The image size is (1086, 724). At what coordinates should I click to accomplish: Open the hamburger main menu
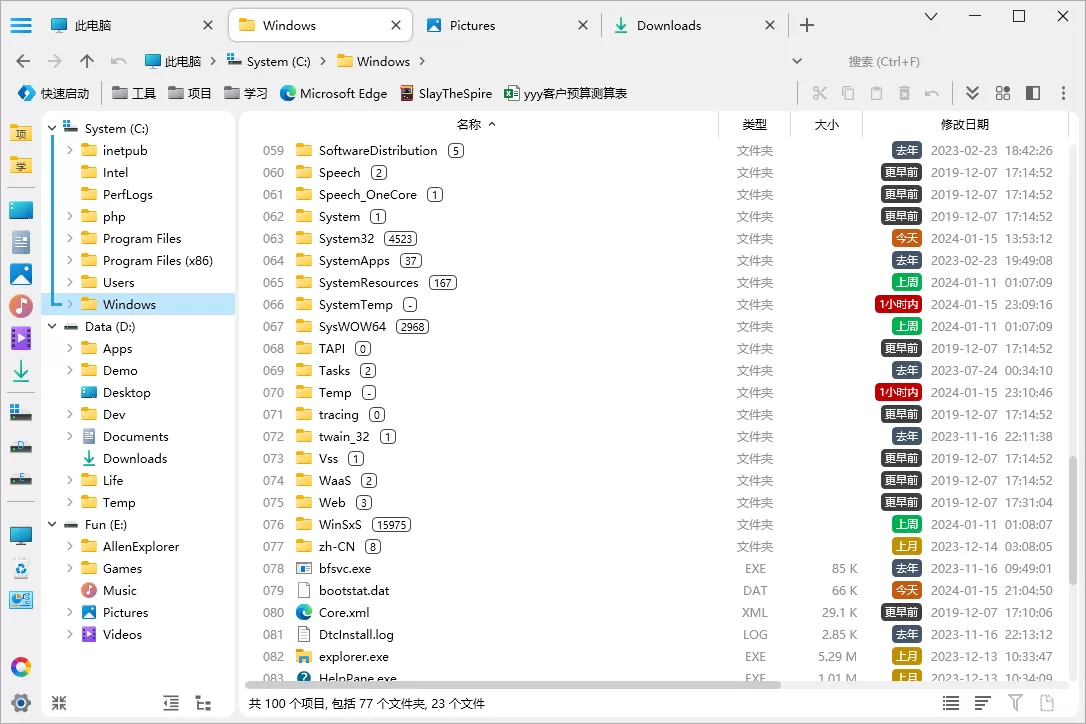pyautogui.click(x=20, y=25)
